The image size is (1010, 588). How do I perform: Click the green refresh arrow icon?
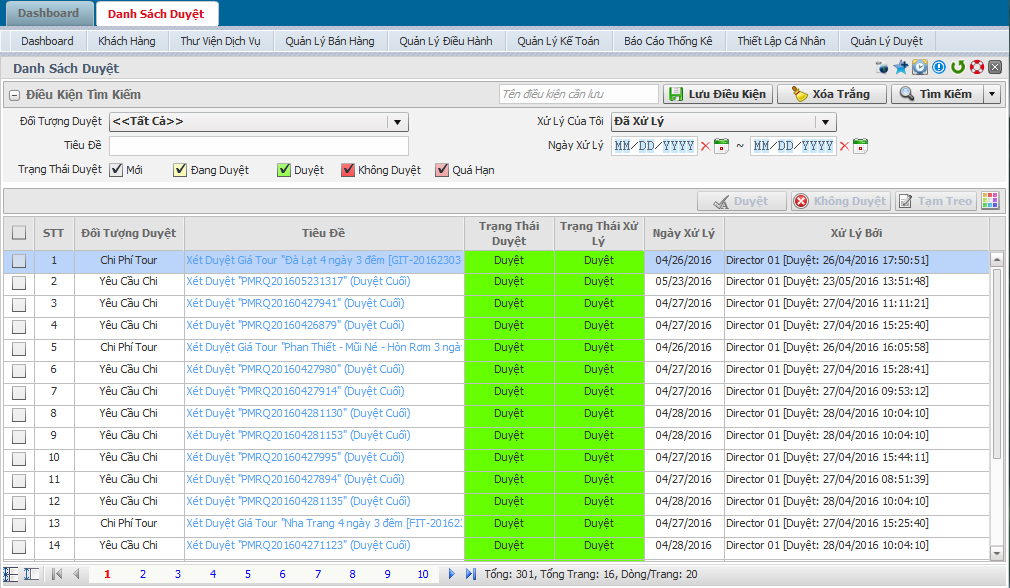[958, 68]
